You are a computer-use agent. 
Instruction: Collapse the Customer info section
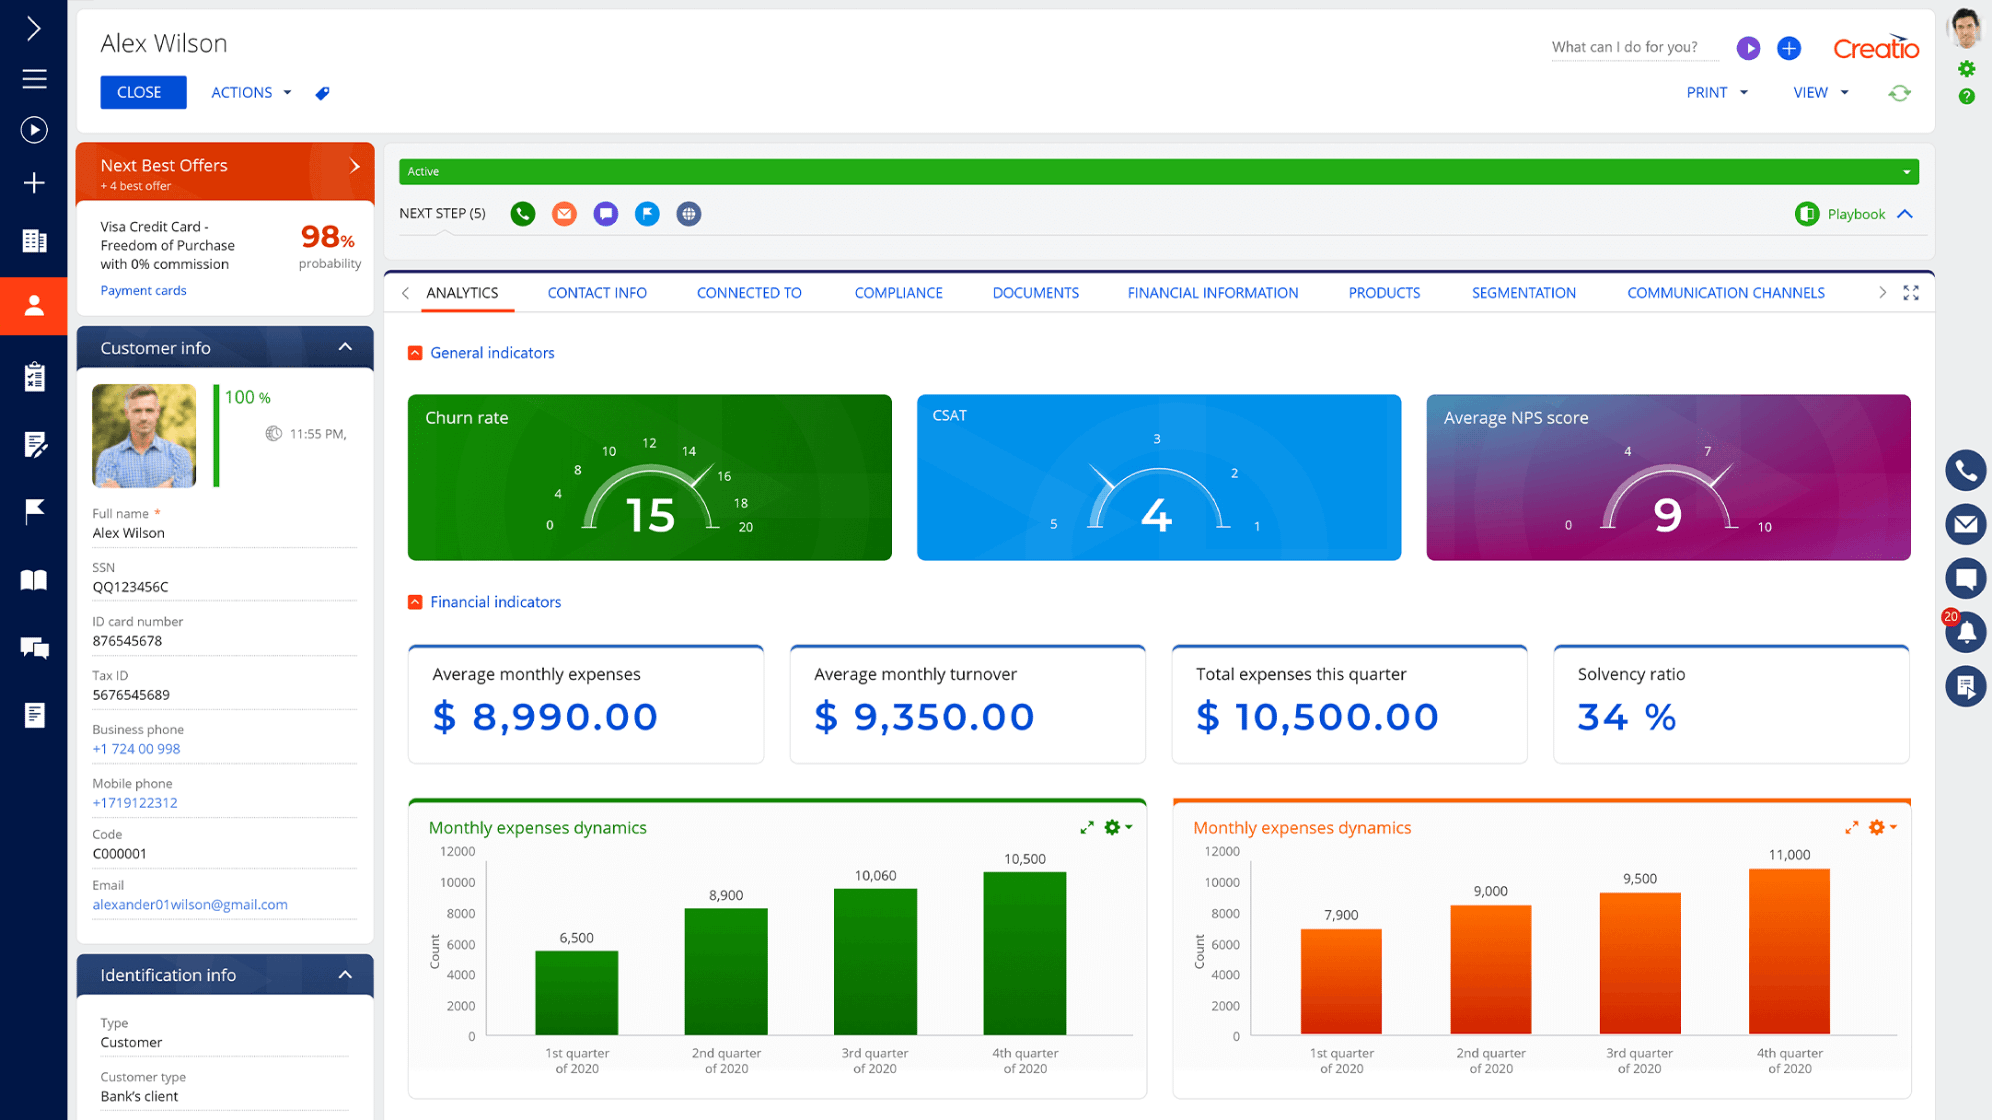point(346,347)
